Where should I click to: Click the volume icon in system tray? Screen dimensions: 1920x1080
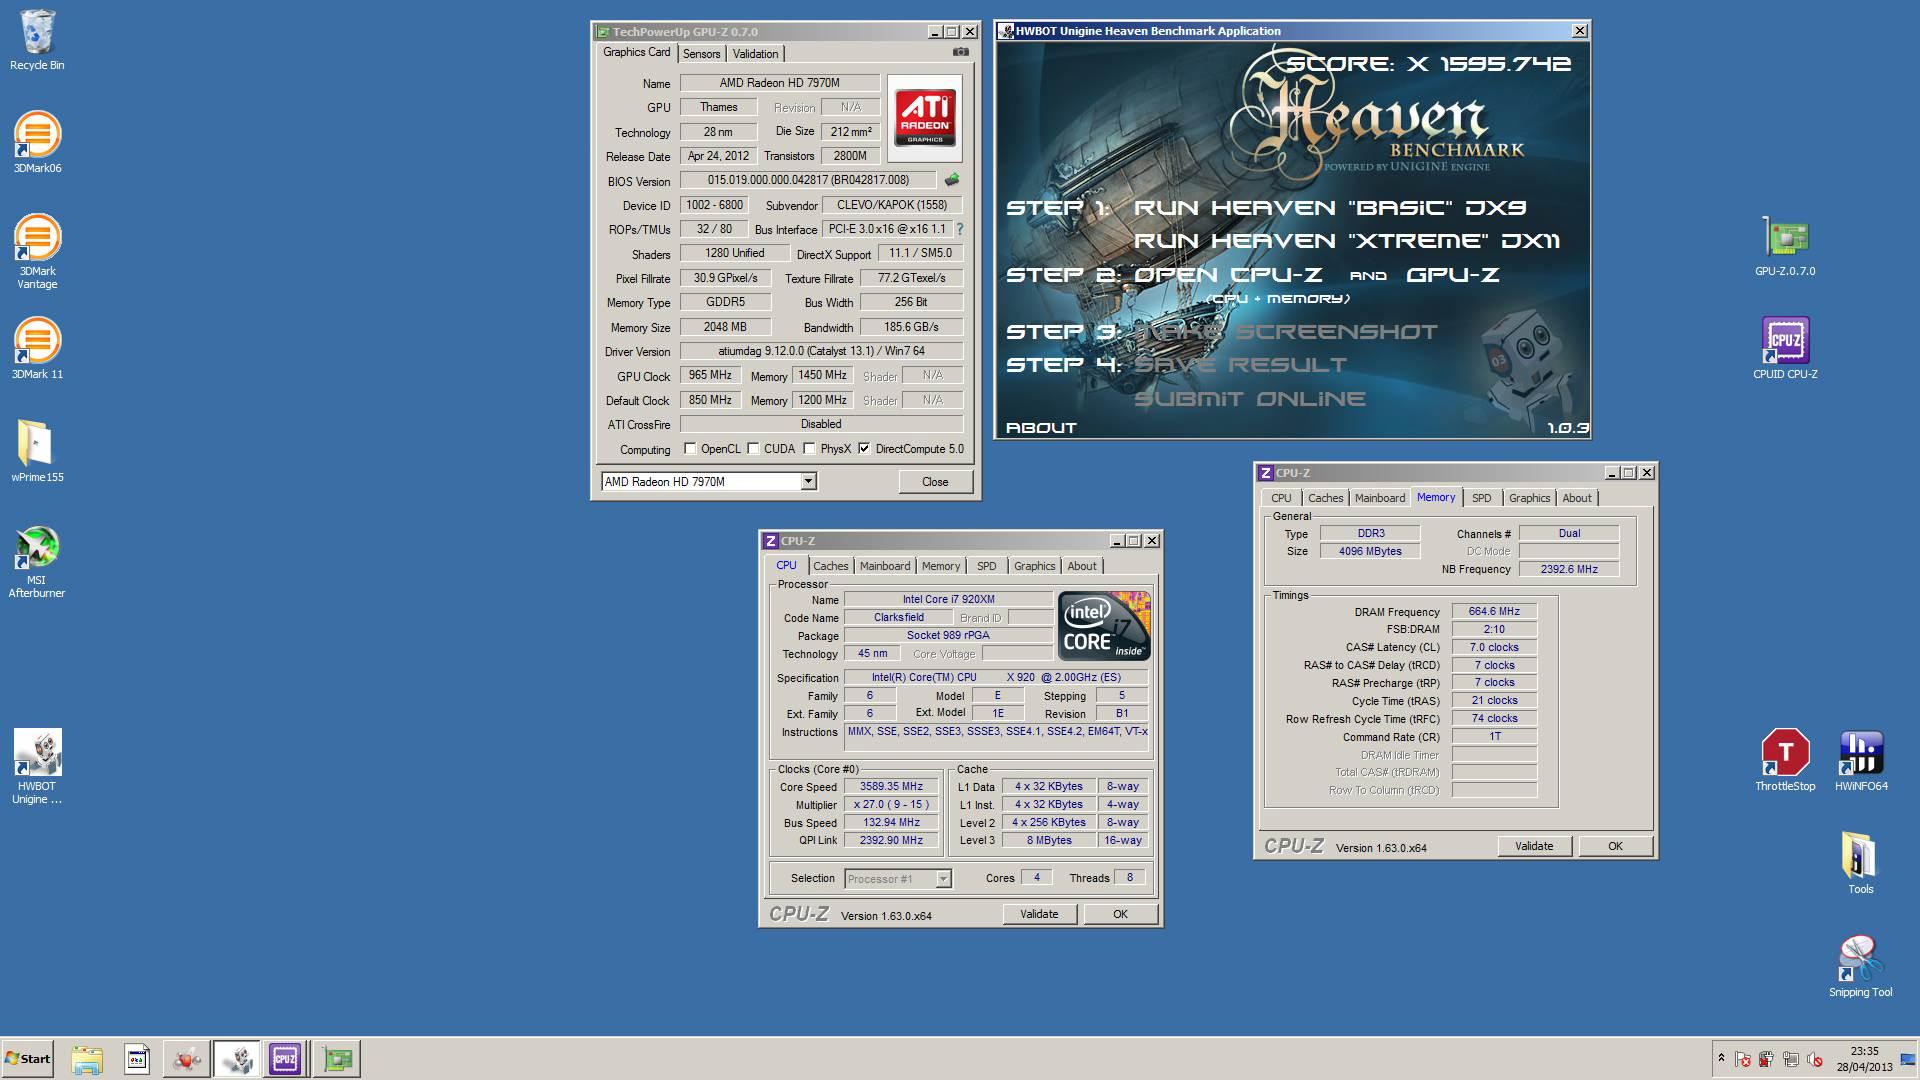[x=1814, y=1059]
